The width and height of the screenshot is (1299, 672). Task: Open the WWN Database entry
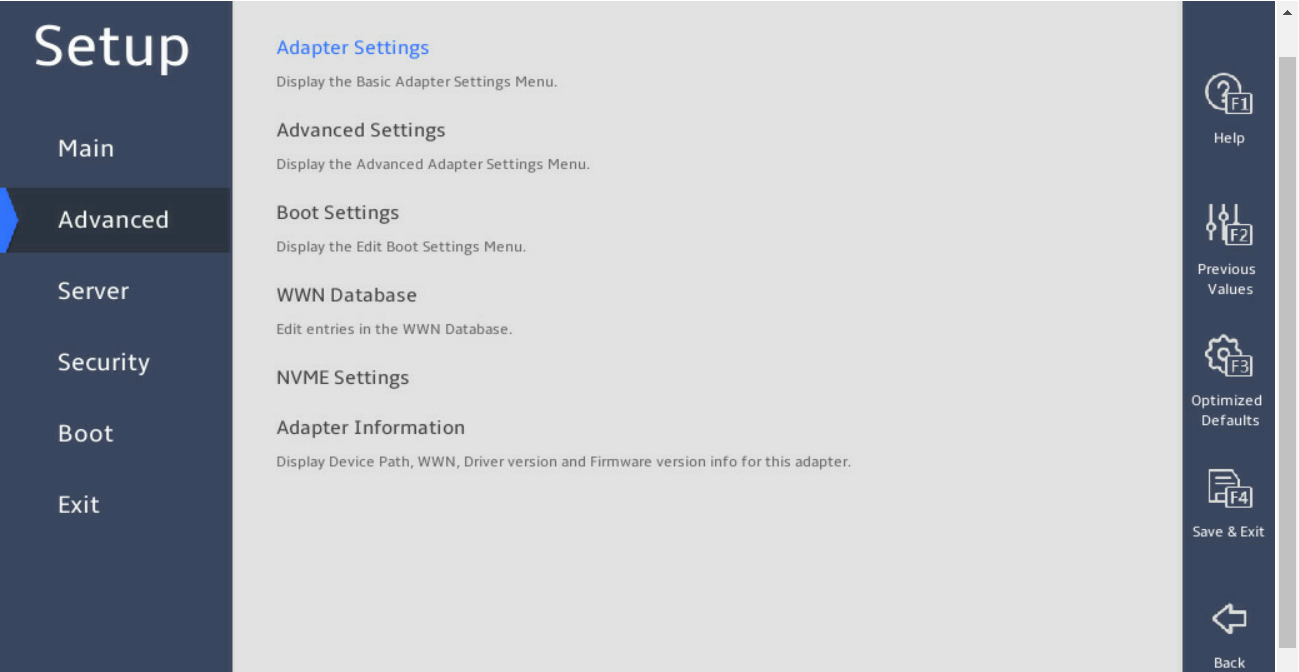click(x=347, y=295)
